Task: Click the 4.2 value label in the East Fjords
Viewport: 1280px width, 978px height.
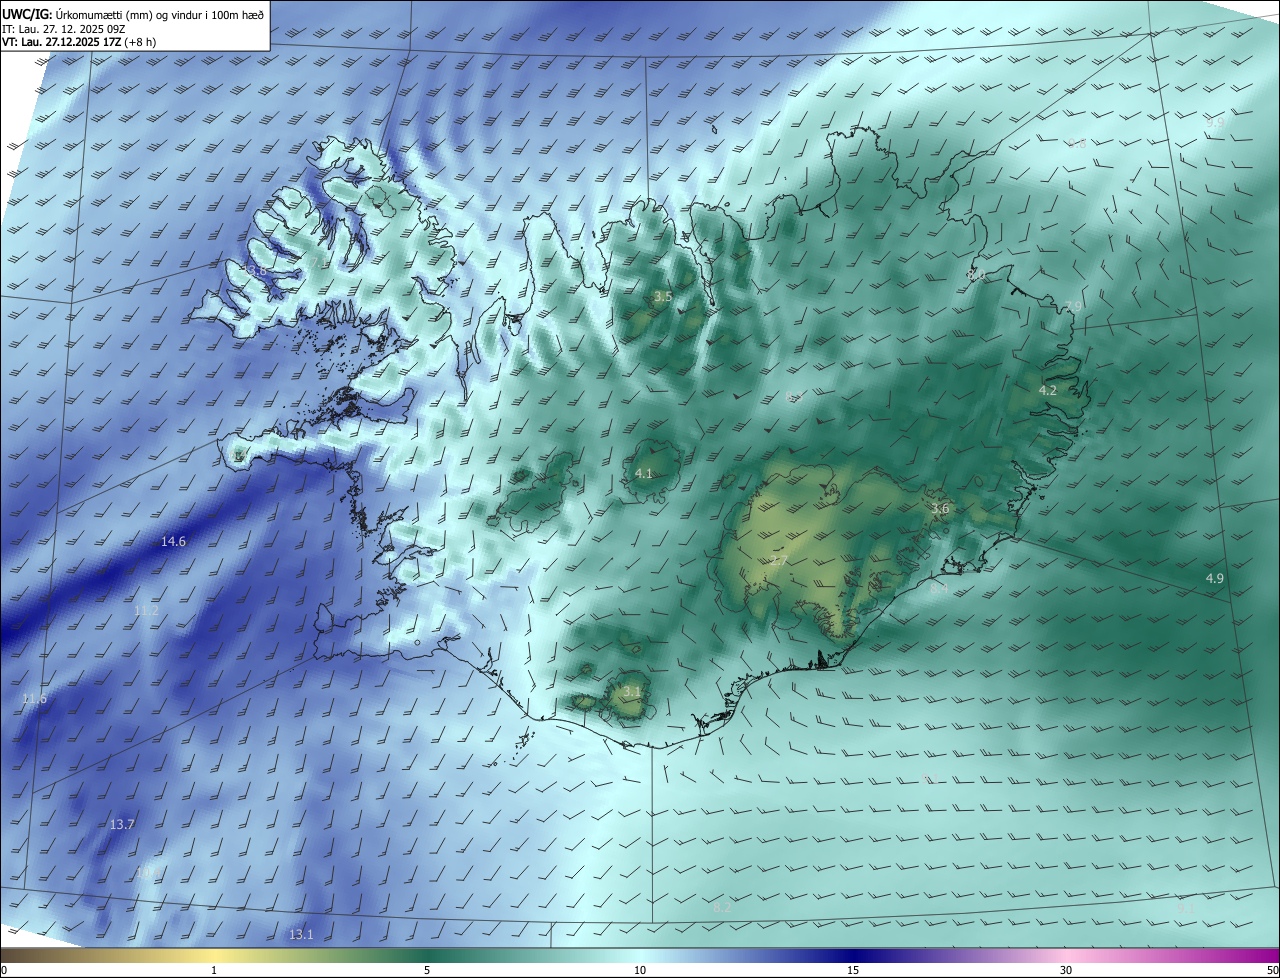Action: pyautogui.click(x=1047, y=390)
